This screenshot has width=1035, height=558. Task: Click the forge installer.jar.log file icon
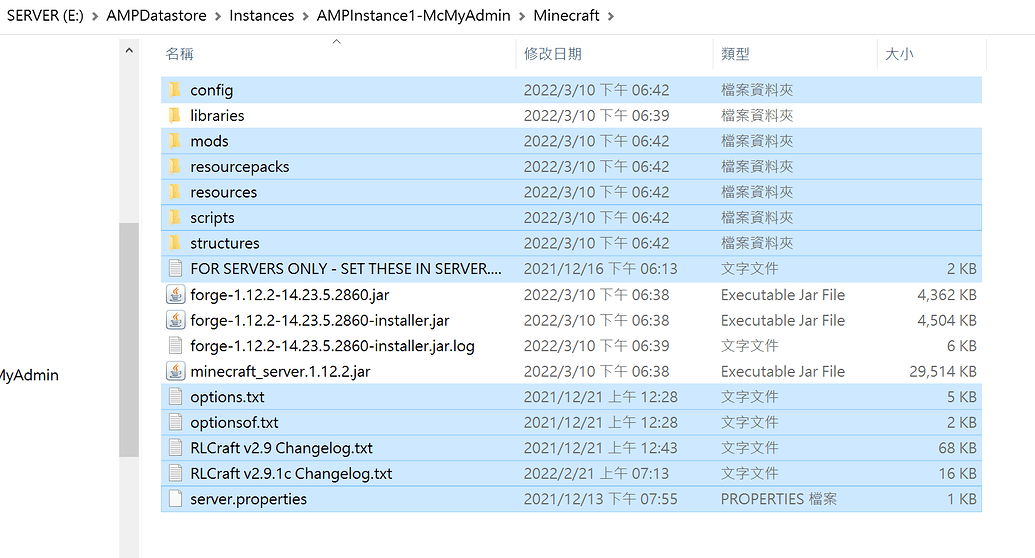click(175, 345)
